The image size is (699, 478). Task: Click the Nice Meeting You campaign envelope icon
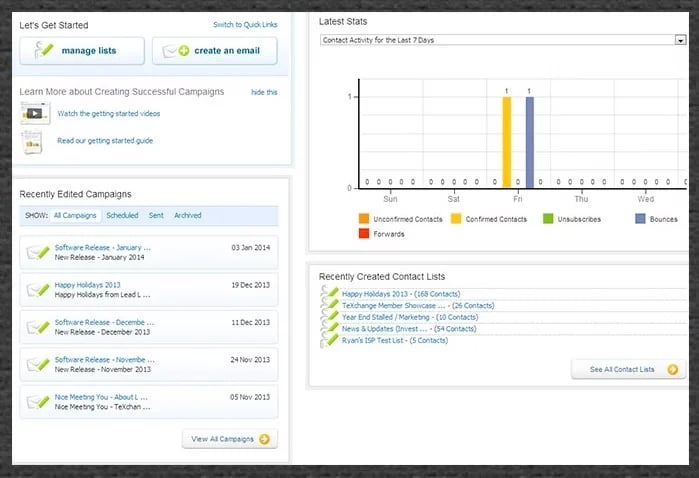[x=38, y=402]
